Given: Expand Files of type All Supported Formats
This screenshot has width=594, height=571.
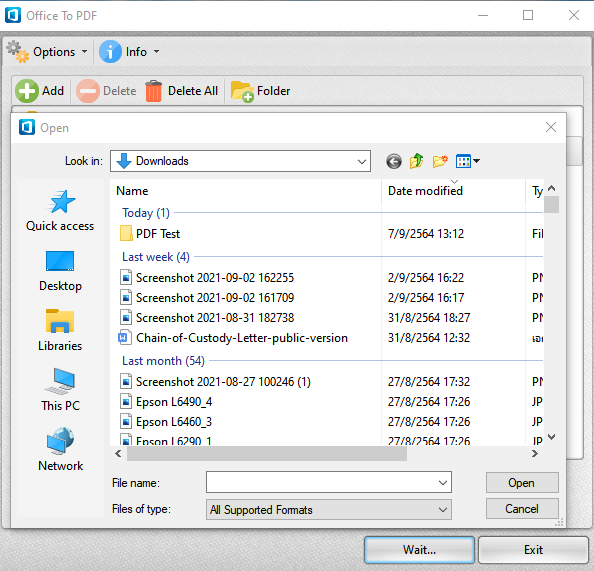Looking at the screenshot, I should (x=329, y=510).
